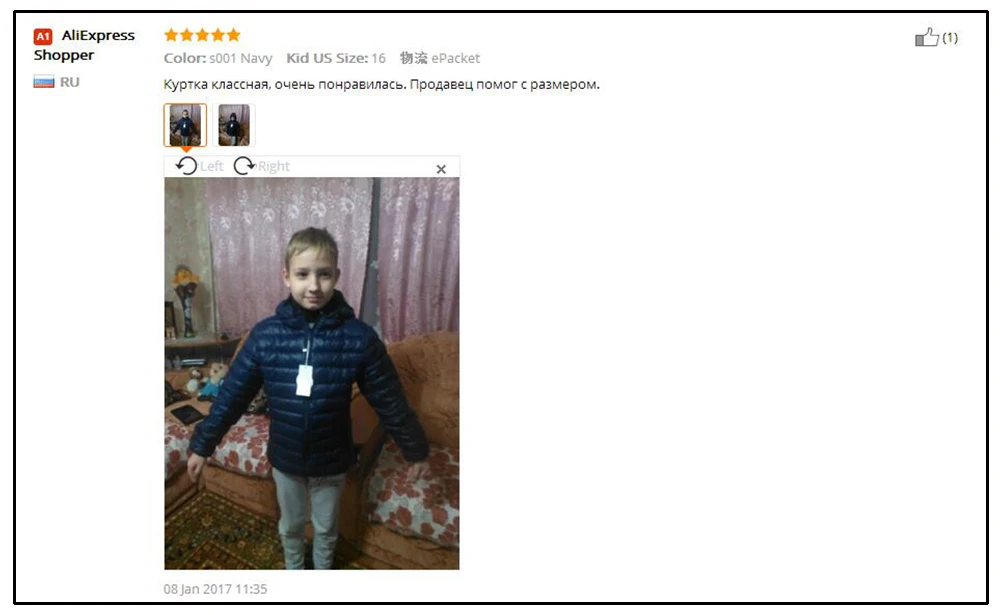Click the third orange rating star
This screenshot has width=1000, height=615.
pyautogui.click(x=202, y=34)
